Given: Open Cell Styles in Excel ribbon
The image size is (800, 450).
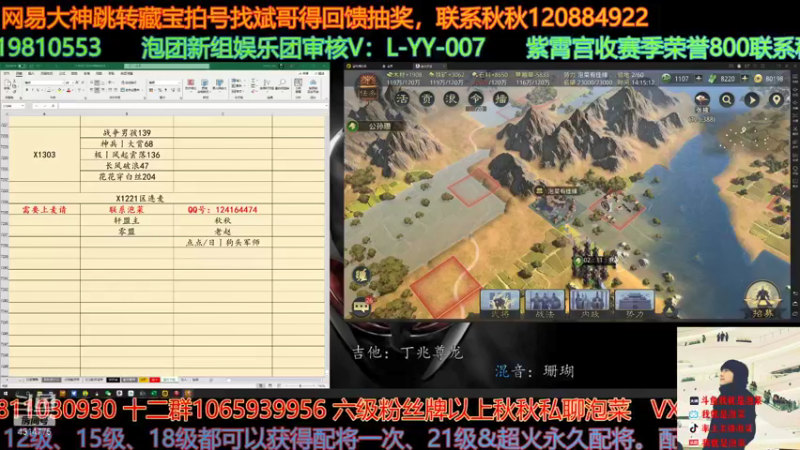Looking at the screenshot, I should [220, 85].
